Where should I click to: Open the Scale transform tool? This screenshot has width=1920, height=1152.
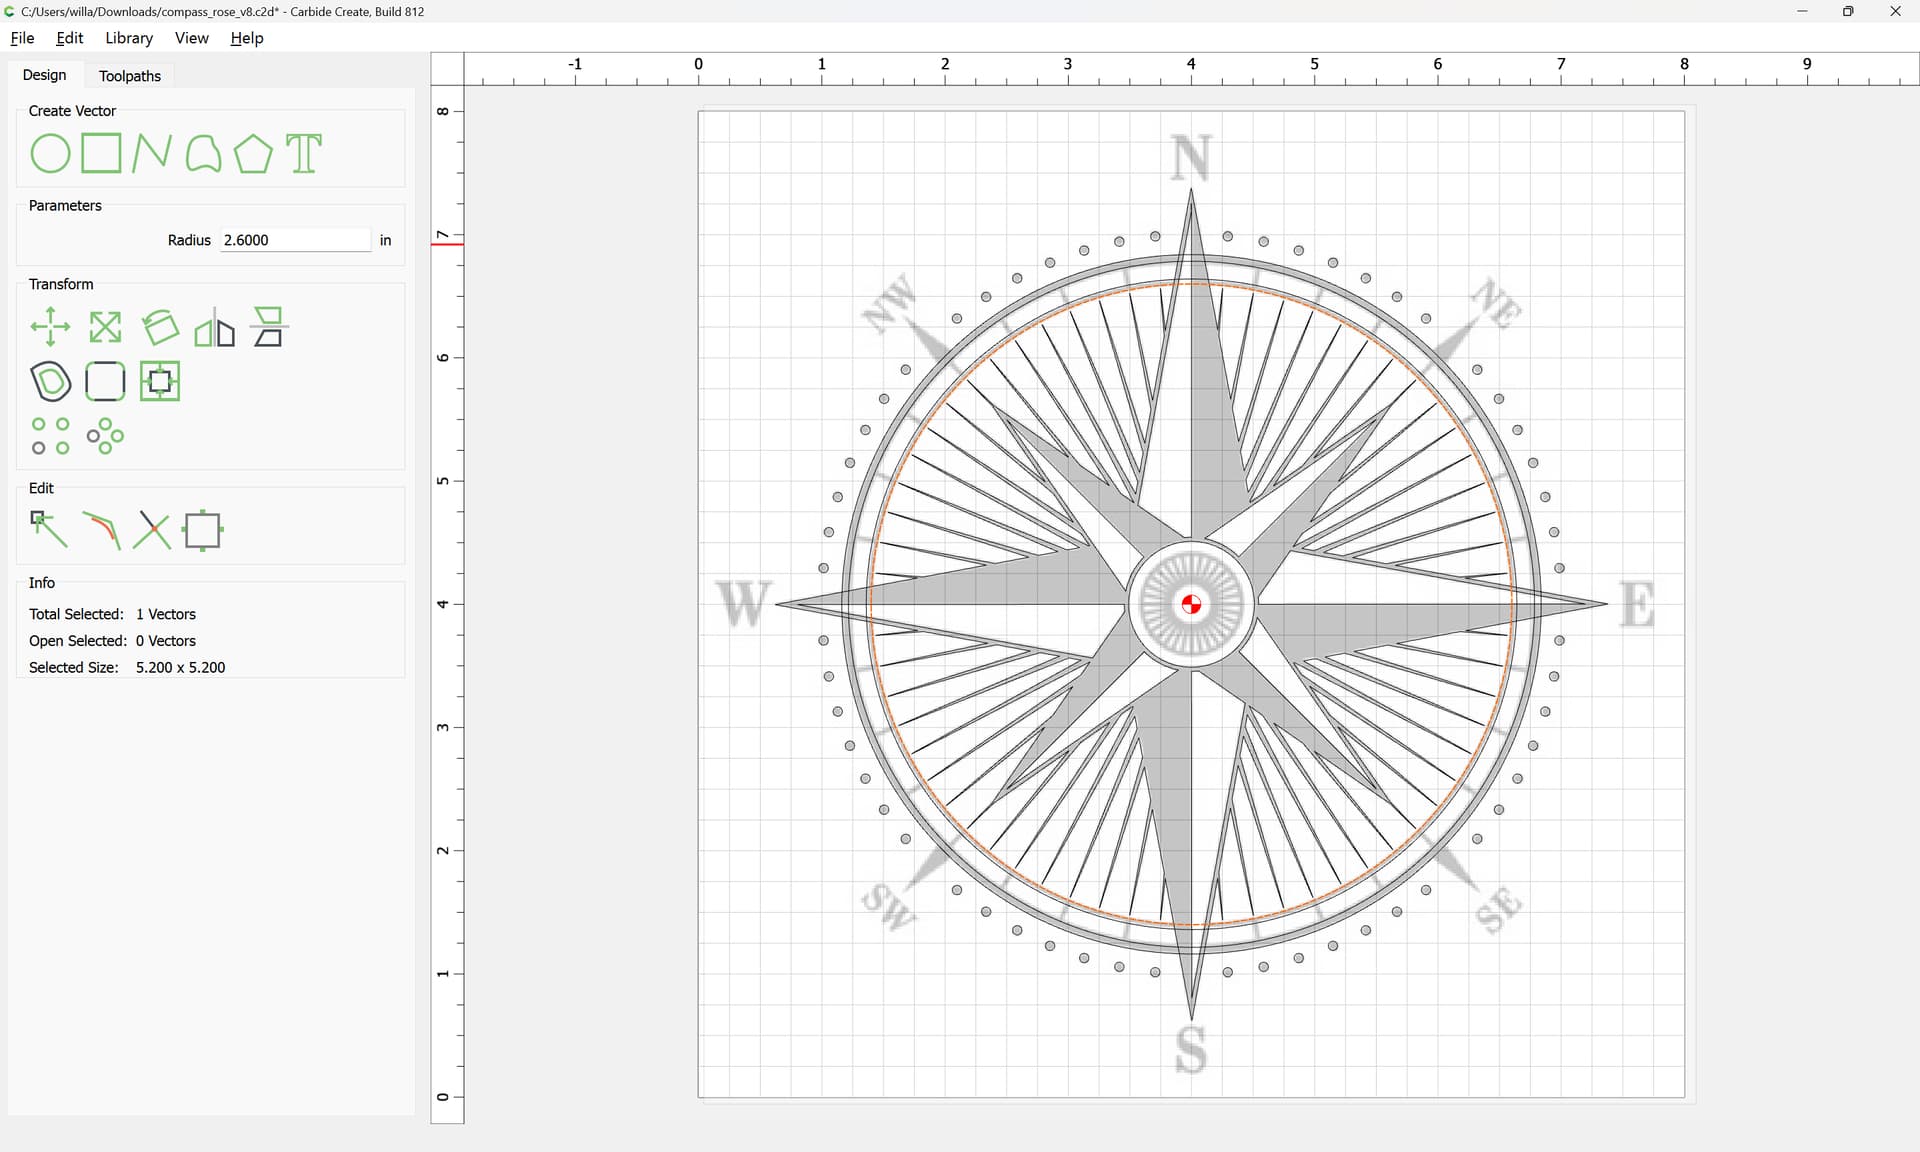click(x=105, y=327)
